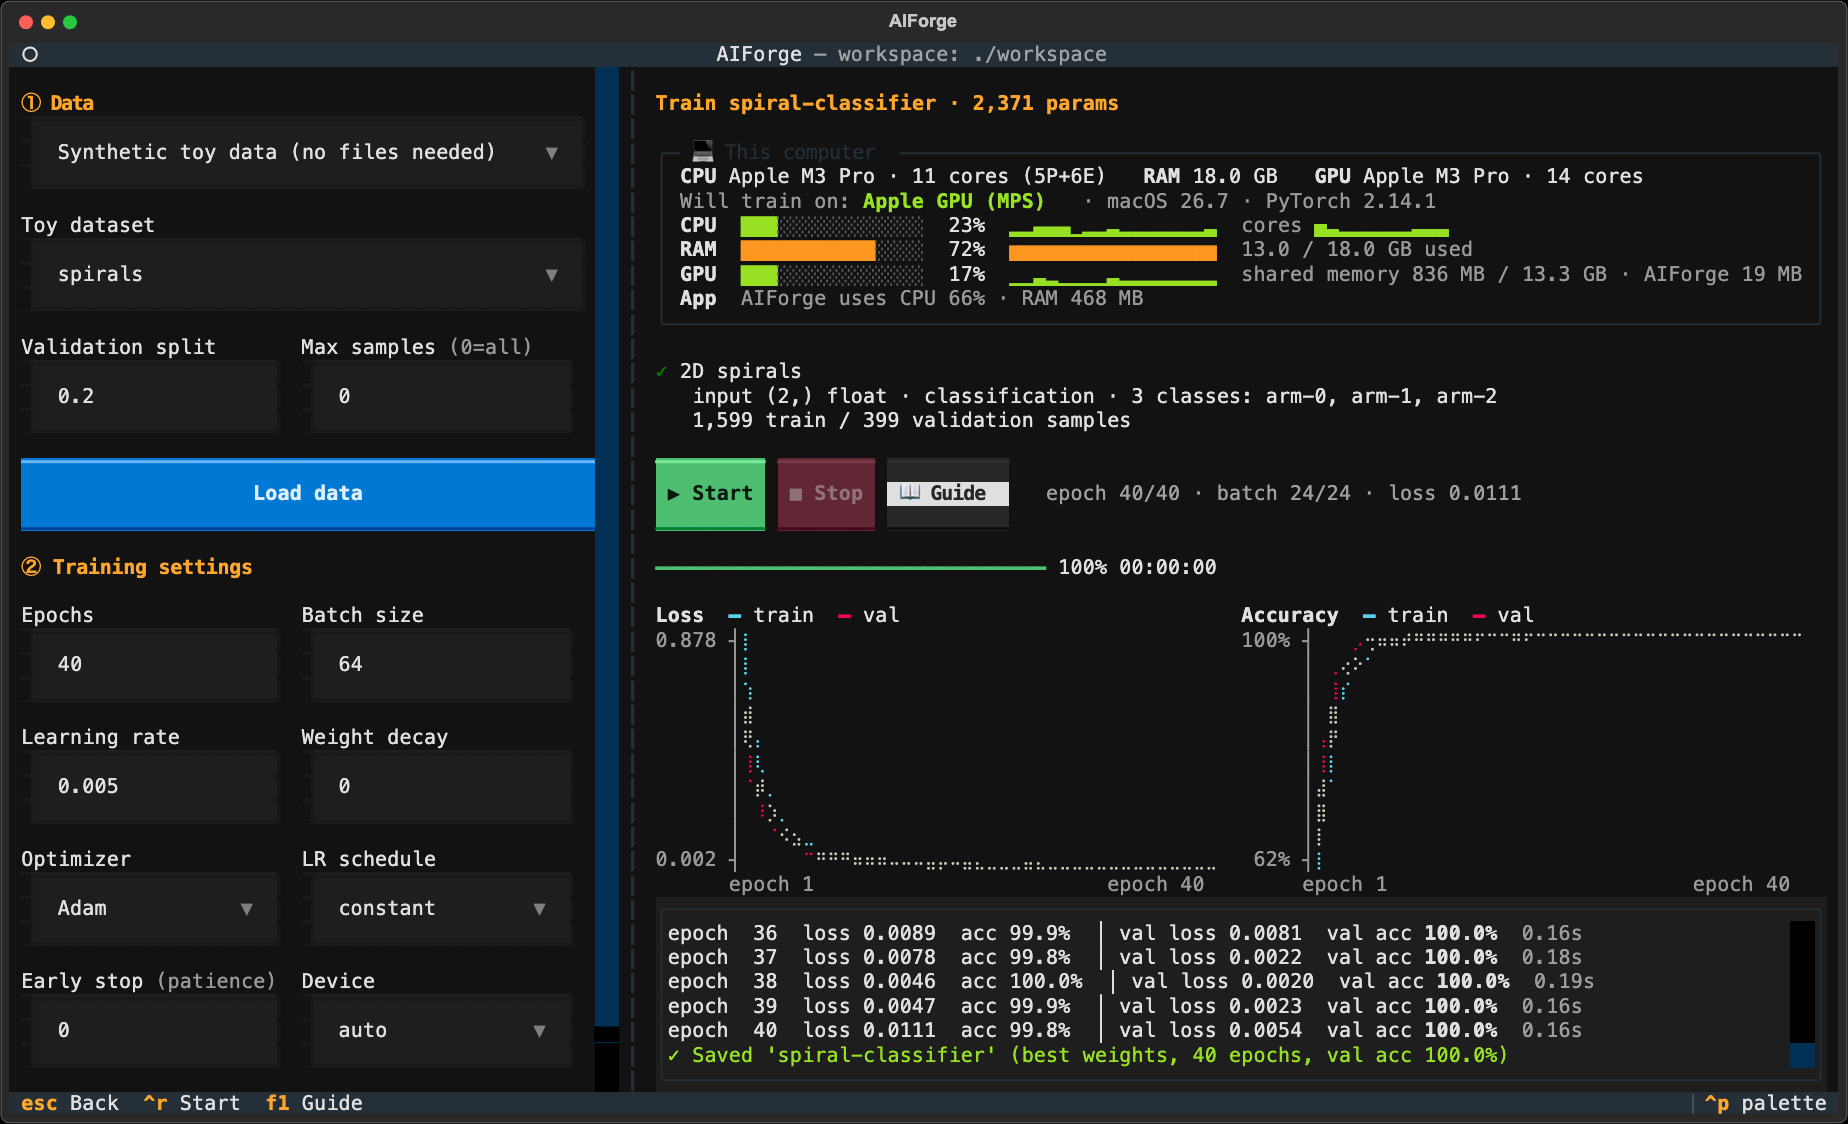The image size is (1848, 1124).
Task: Click 'esc Back' in the footer bar
Action: 70,1103
